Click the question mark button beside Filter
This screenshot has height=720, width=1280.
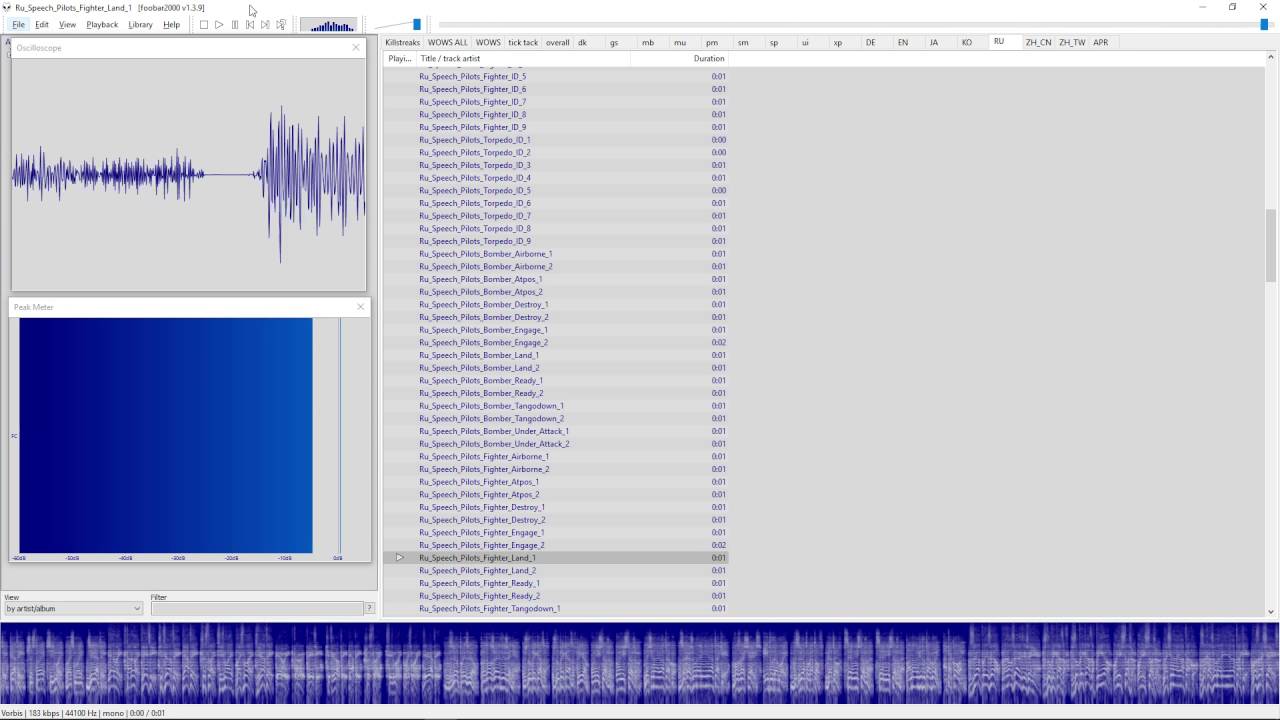(x=369, y=608)
